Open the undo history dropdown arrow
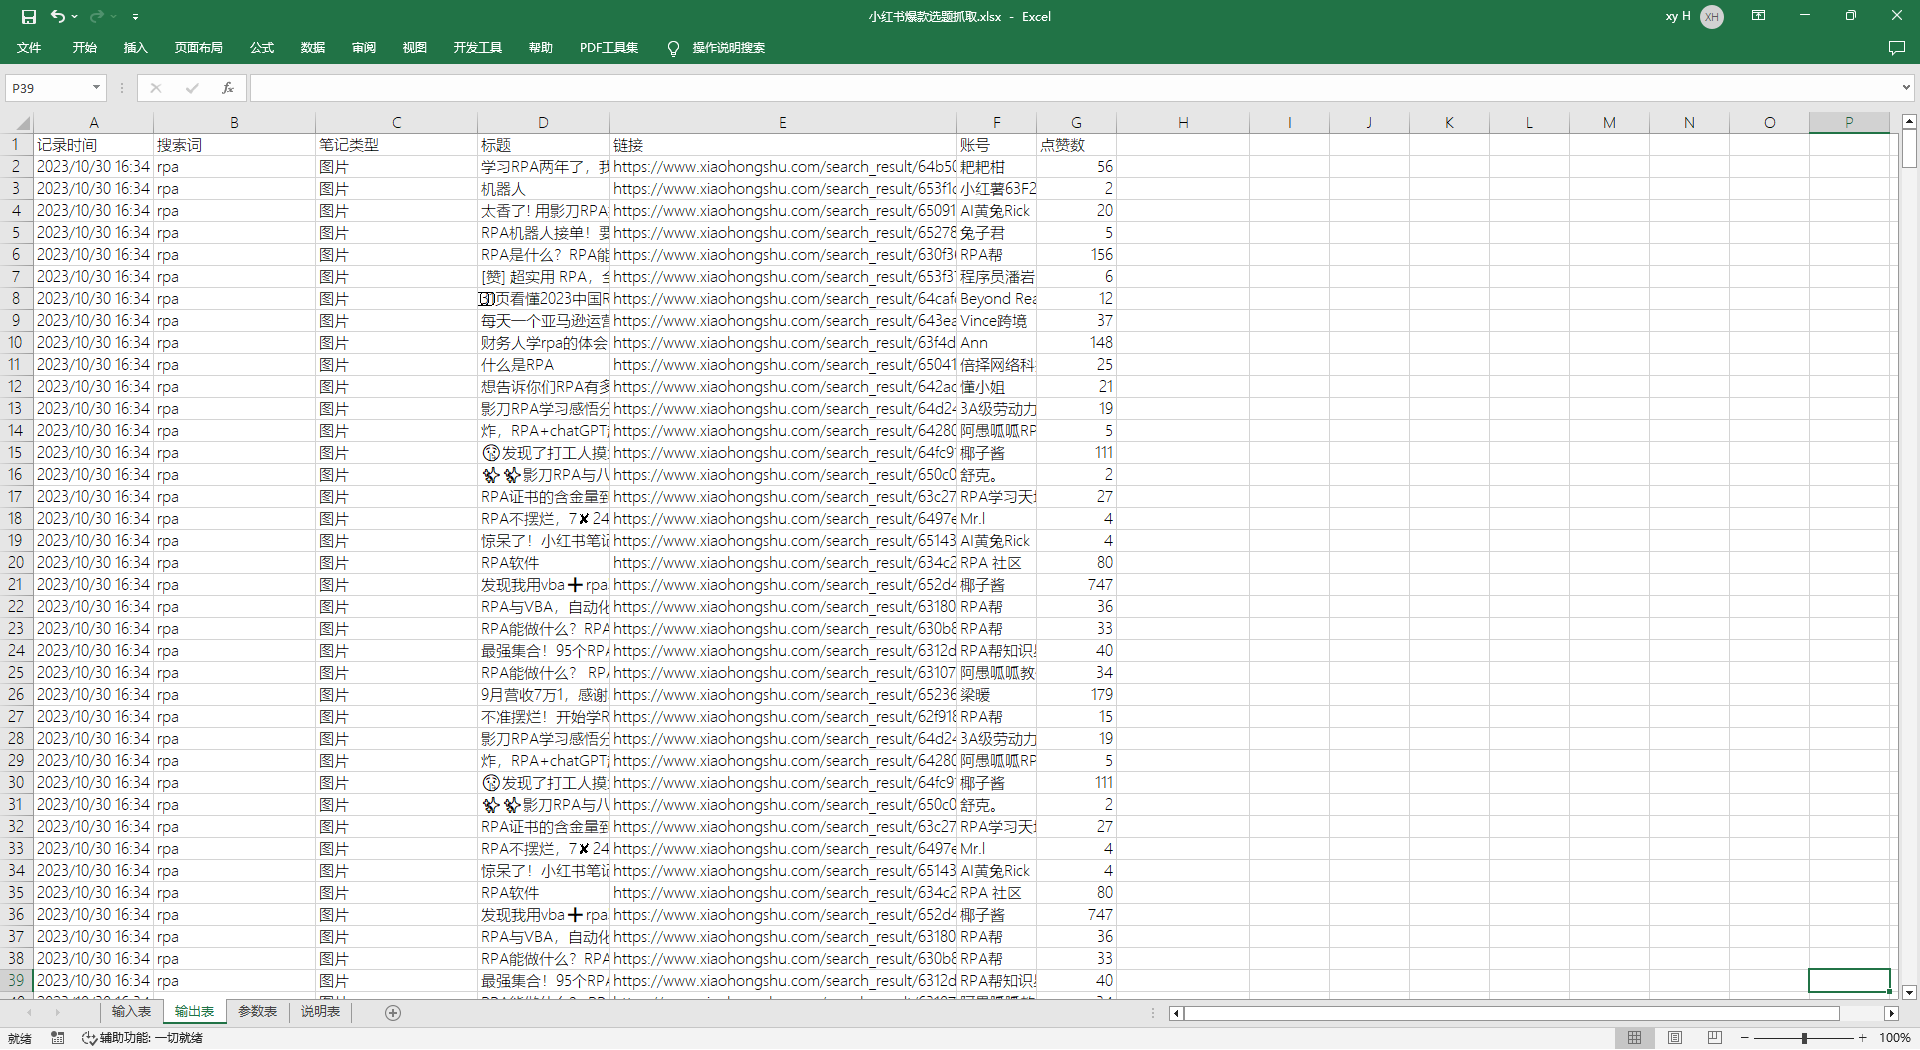The height and width of the screenshot is (1050, 1920). [75, 16]
